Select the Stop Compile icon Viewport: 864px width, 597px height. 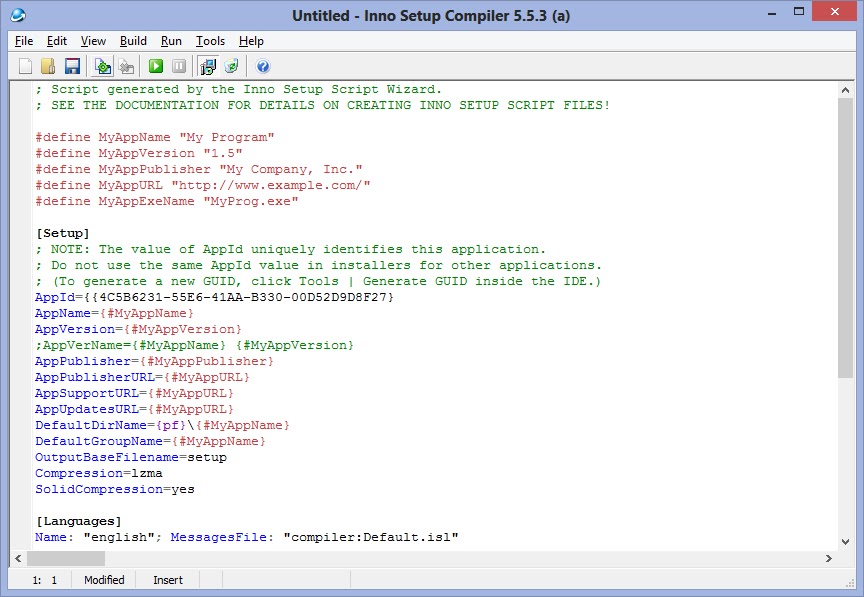126,66
